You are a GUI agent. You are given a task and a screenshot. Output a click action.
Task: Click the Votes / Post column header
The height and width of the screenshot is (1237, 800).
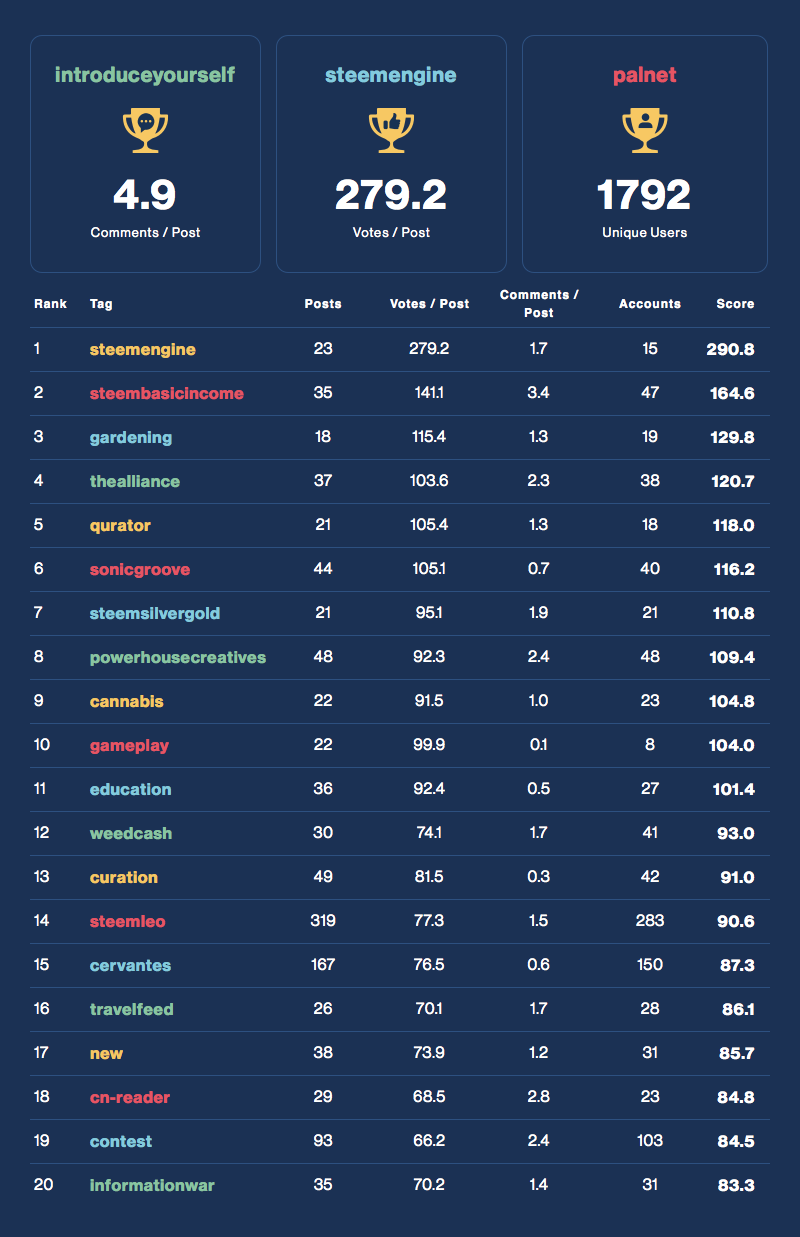coord(429,303)
